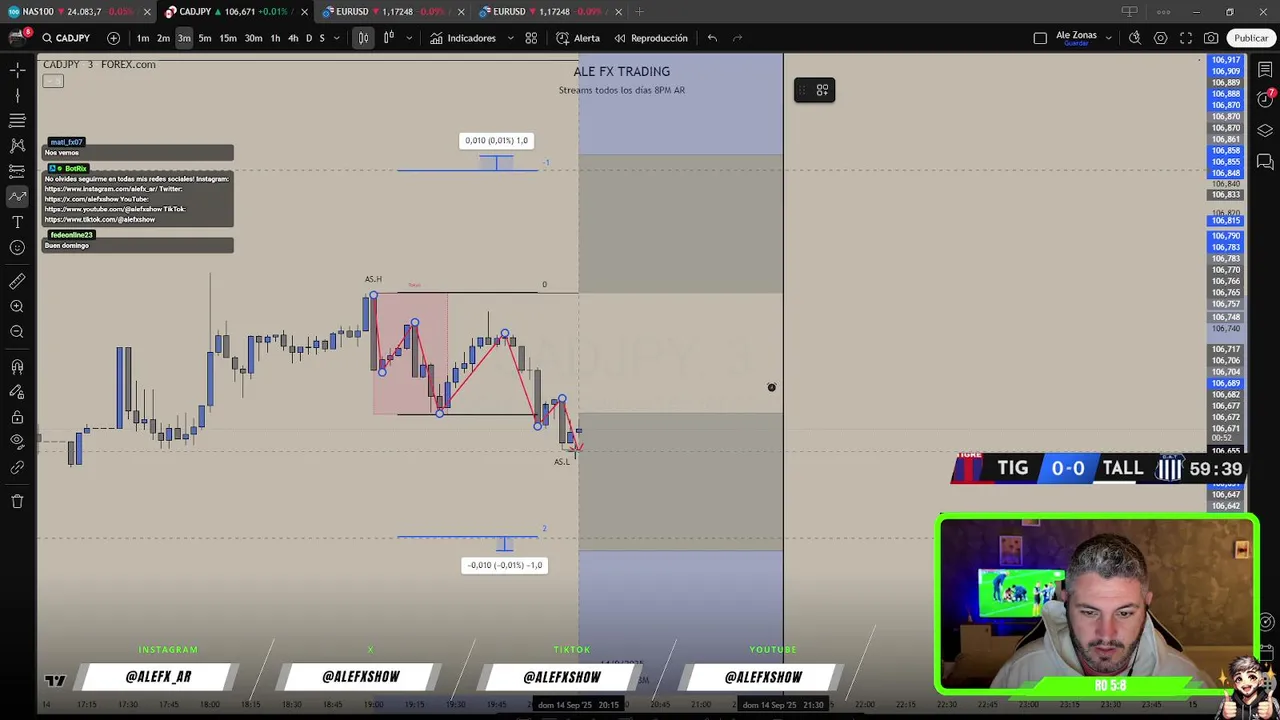Click the zoom in magnifier tool

click(17, 307)
